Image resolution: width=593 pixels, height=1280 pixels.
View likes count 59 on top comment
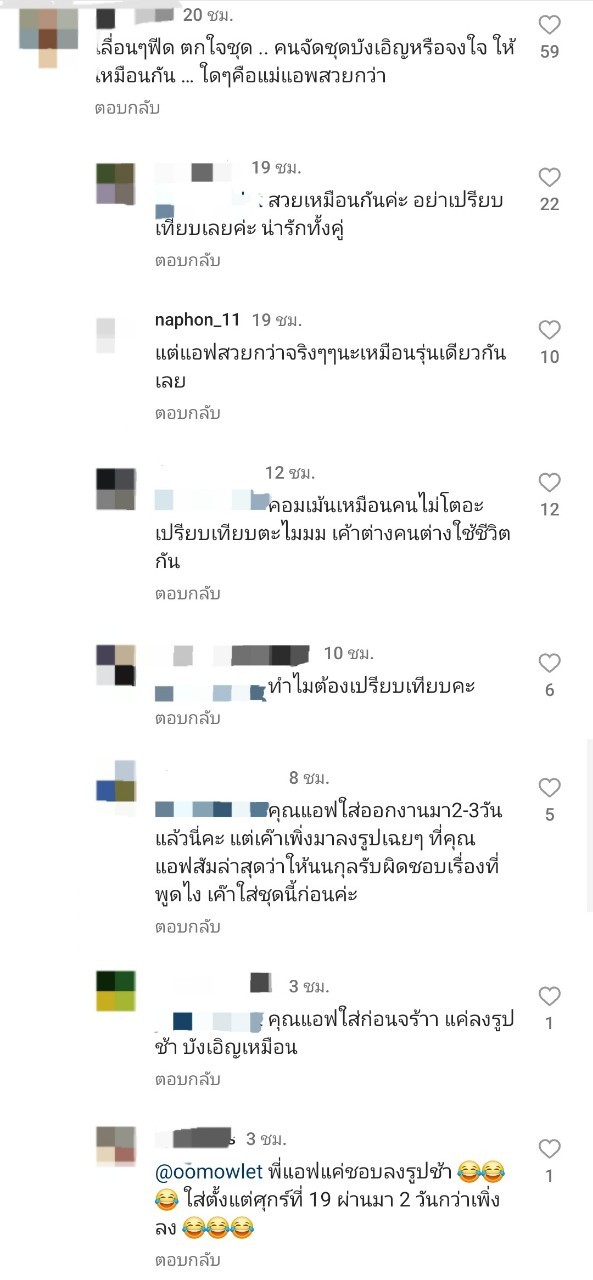click(549, 52)
